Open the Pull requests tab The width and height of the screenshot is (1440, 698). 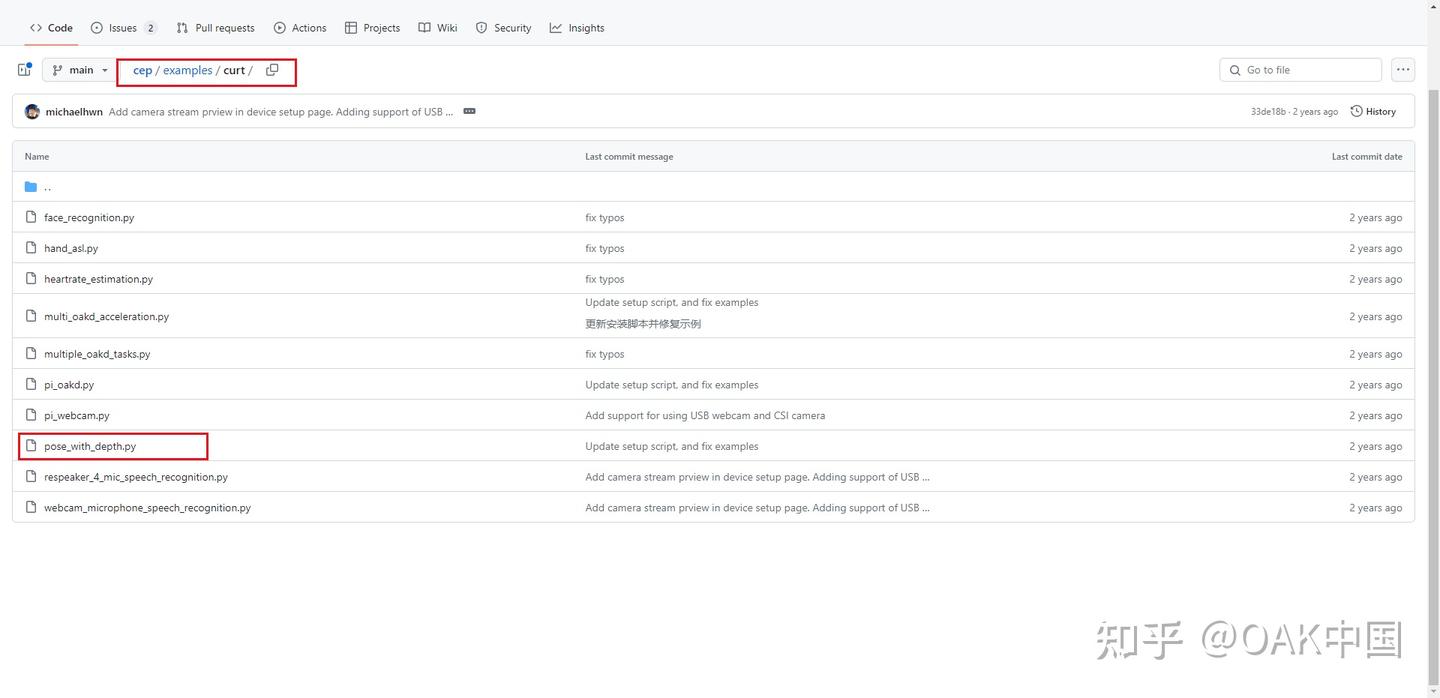[215, 28]
